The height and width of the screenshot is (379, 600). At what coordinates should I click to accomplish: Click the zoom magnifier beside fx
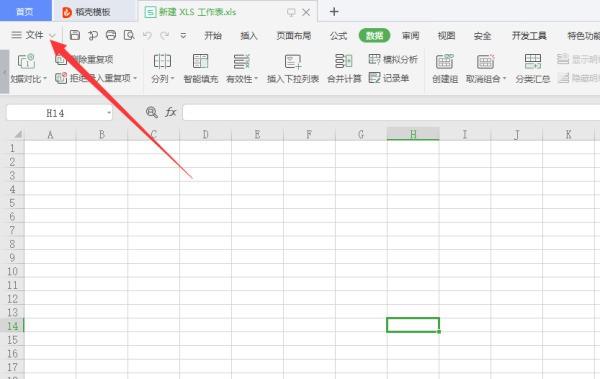[x=152, y=112]
